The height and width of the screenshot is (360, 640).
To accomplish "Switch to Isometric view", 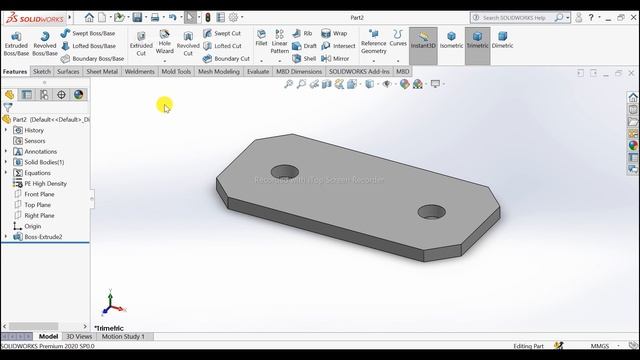I will point(451,40).
